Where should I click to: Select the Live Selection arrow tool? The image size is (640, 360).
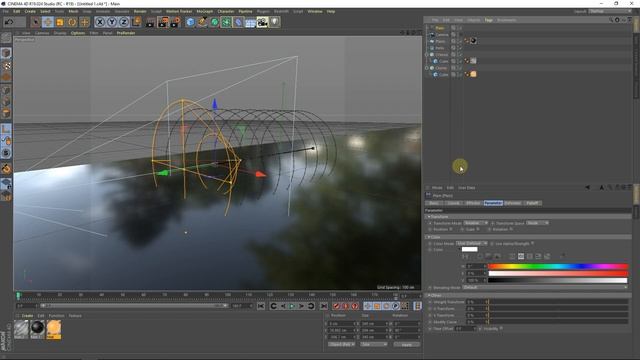36,22
